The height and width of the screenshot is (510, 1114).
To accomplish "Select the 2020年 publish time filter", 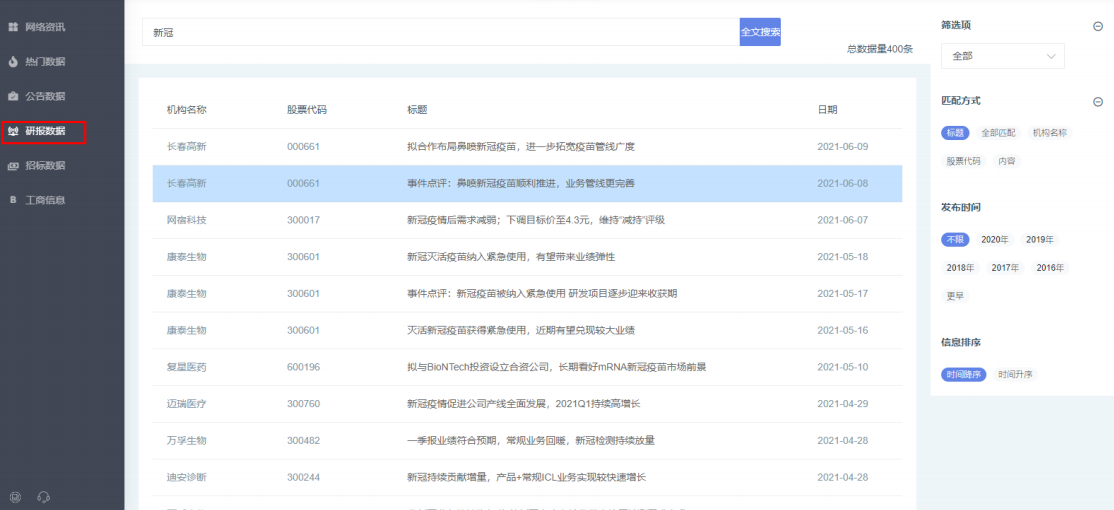I will (994, 240).
